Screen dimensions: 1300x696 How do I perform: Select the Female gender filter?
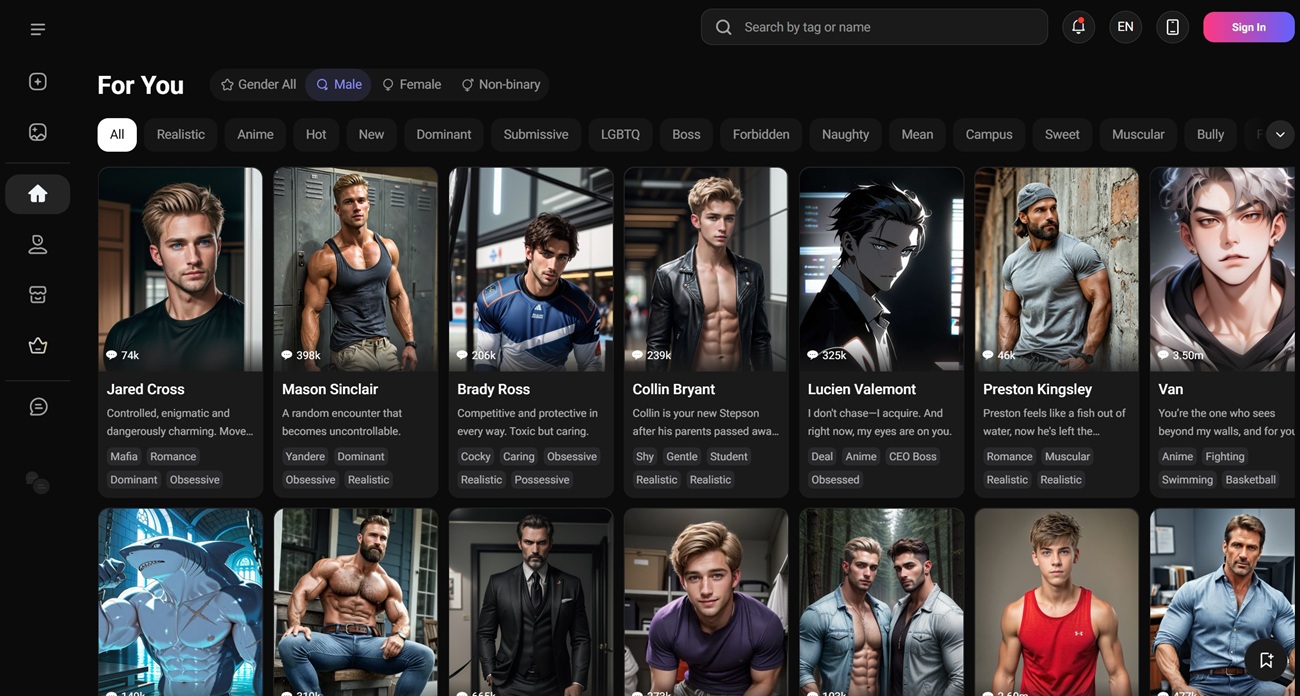[x=411, y=85]
